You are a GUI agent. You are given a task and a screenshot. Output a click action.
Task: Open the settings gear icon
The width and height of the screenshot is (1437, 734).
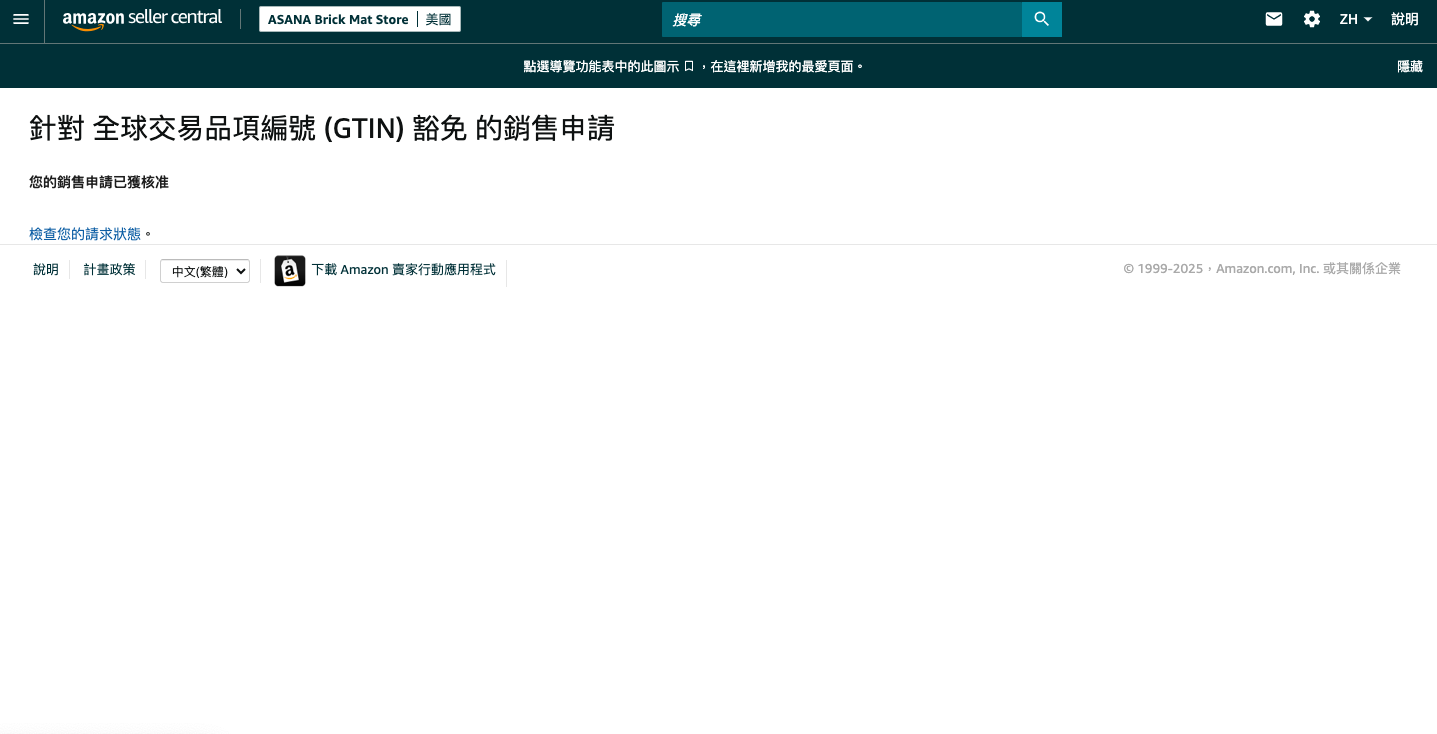point(1312,19)
